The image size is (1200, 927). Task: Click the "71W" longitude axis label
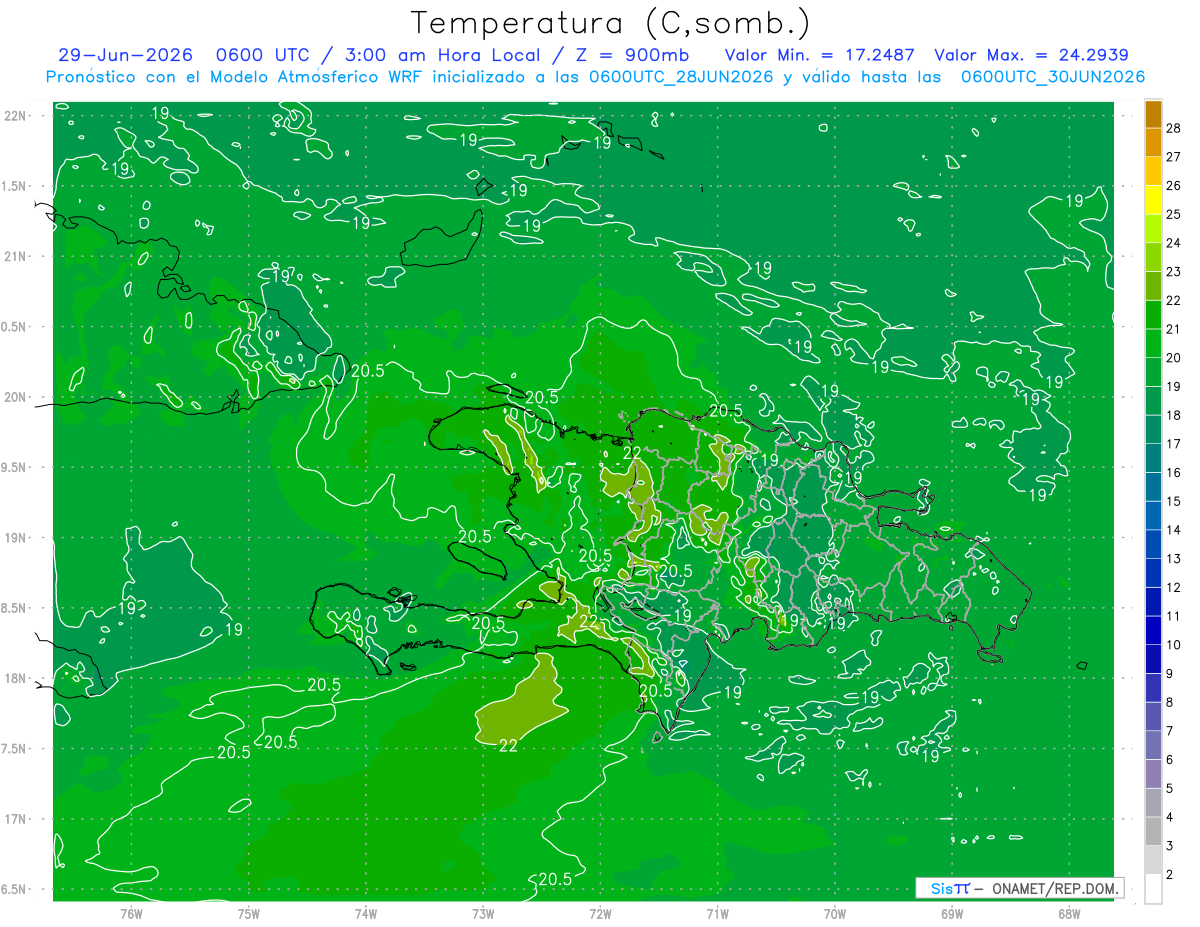tap(717, 913)
